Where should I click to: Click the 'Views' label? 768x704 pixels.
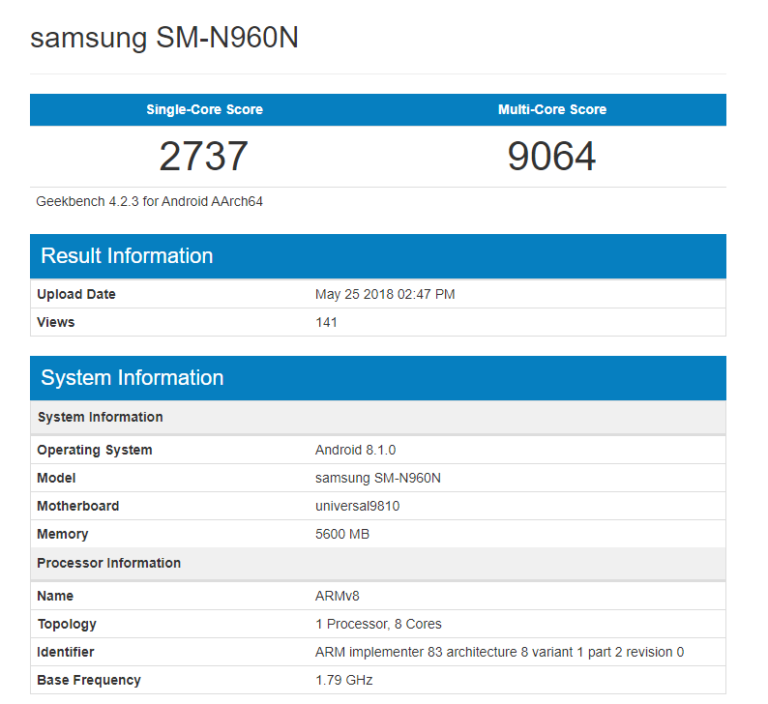point(56,322)
